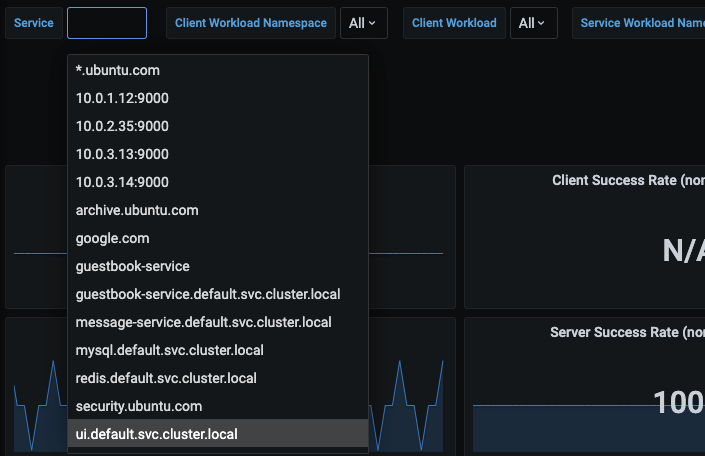Choose archive.ubuntu.com service
Image resolution: width=705 pixels, height=456 pixels.
pyautogui.click(x=137, y=210)
